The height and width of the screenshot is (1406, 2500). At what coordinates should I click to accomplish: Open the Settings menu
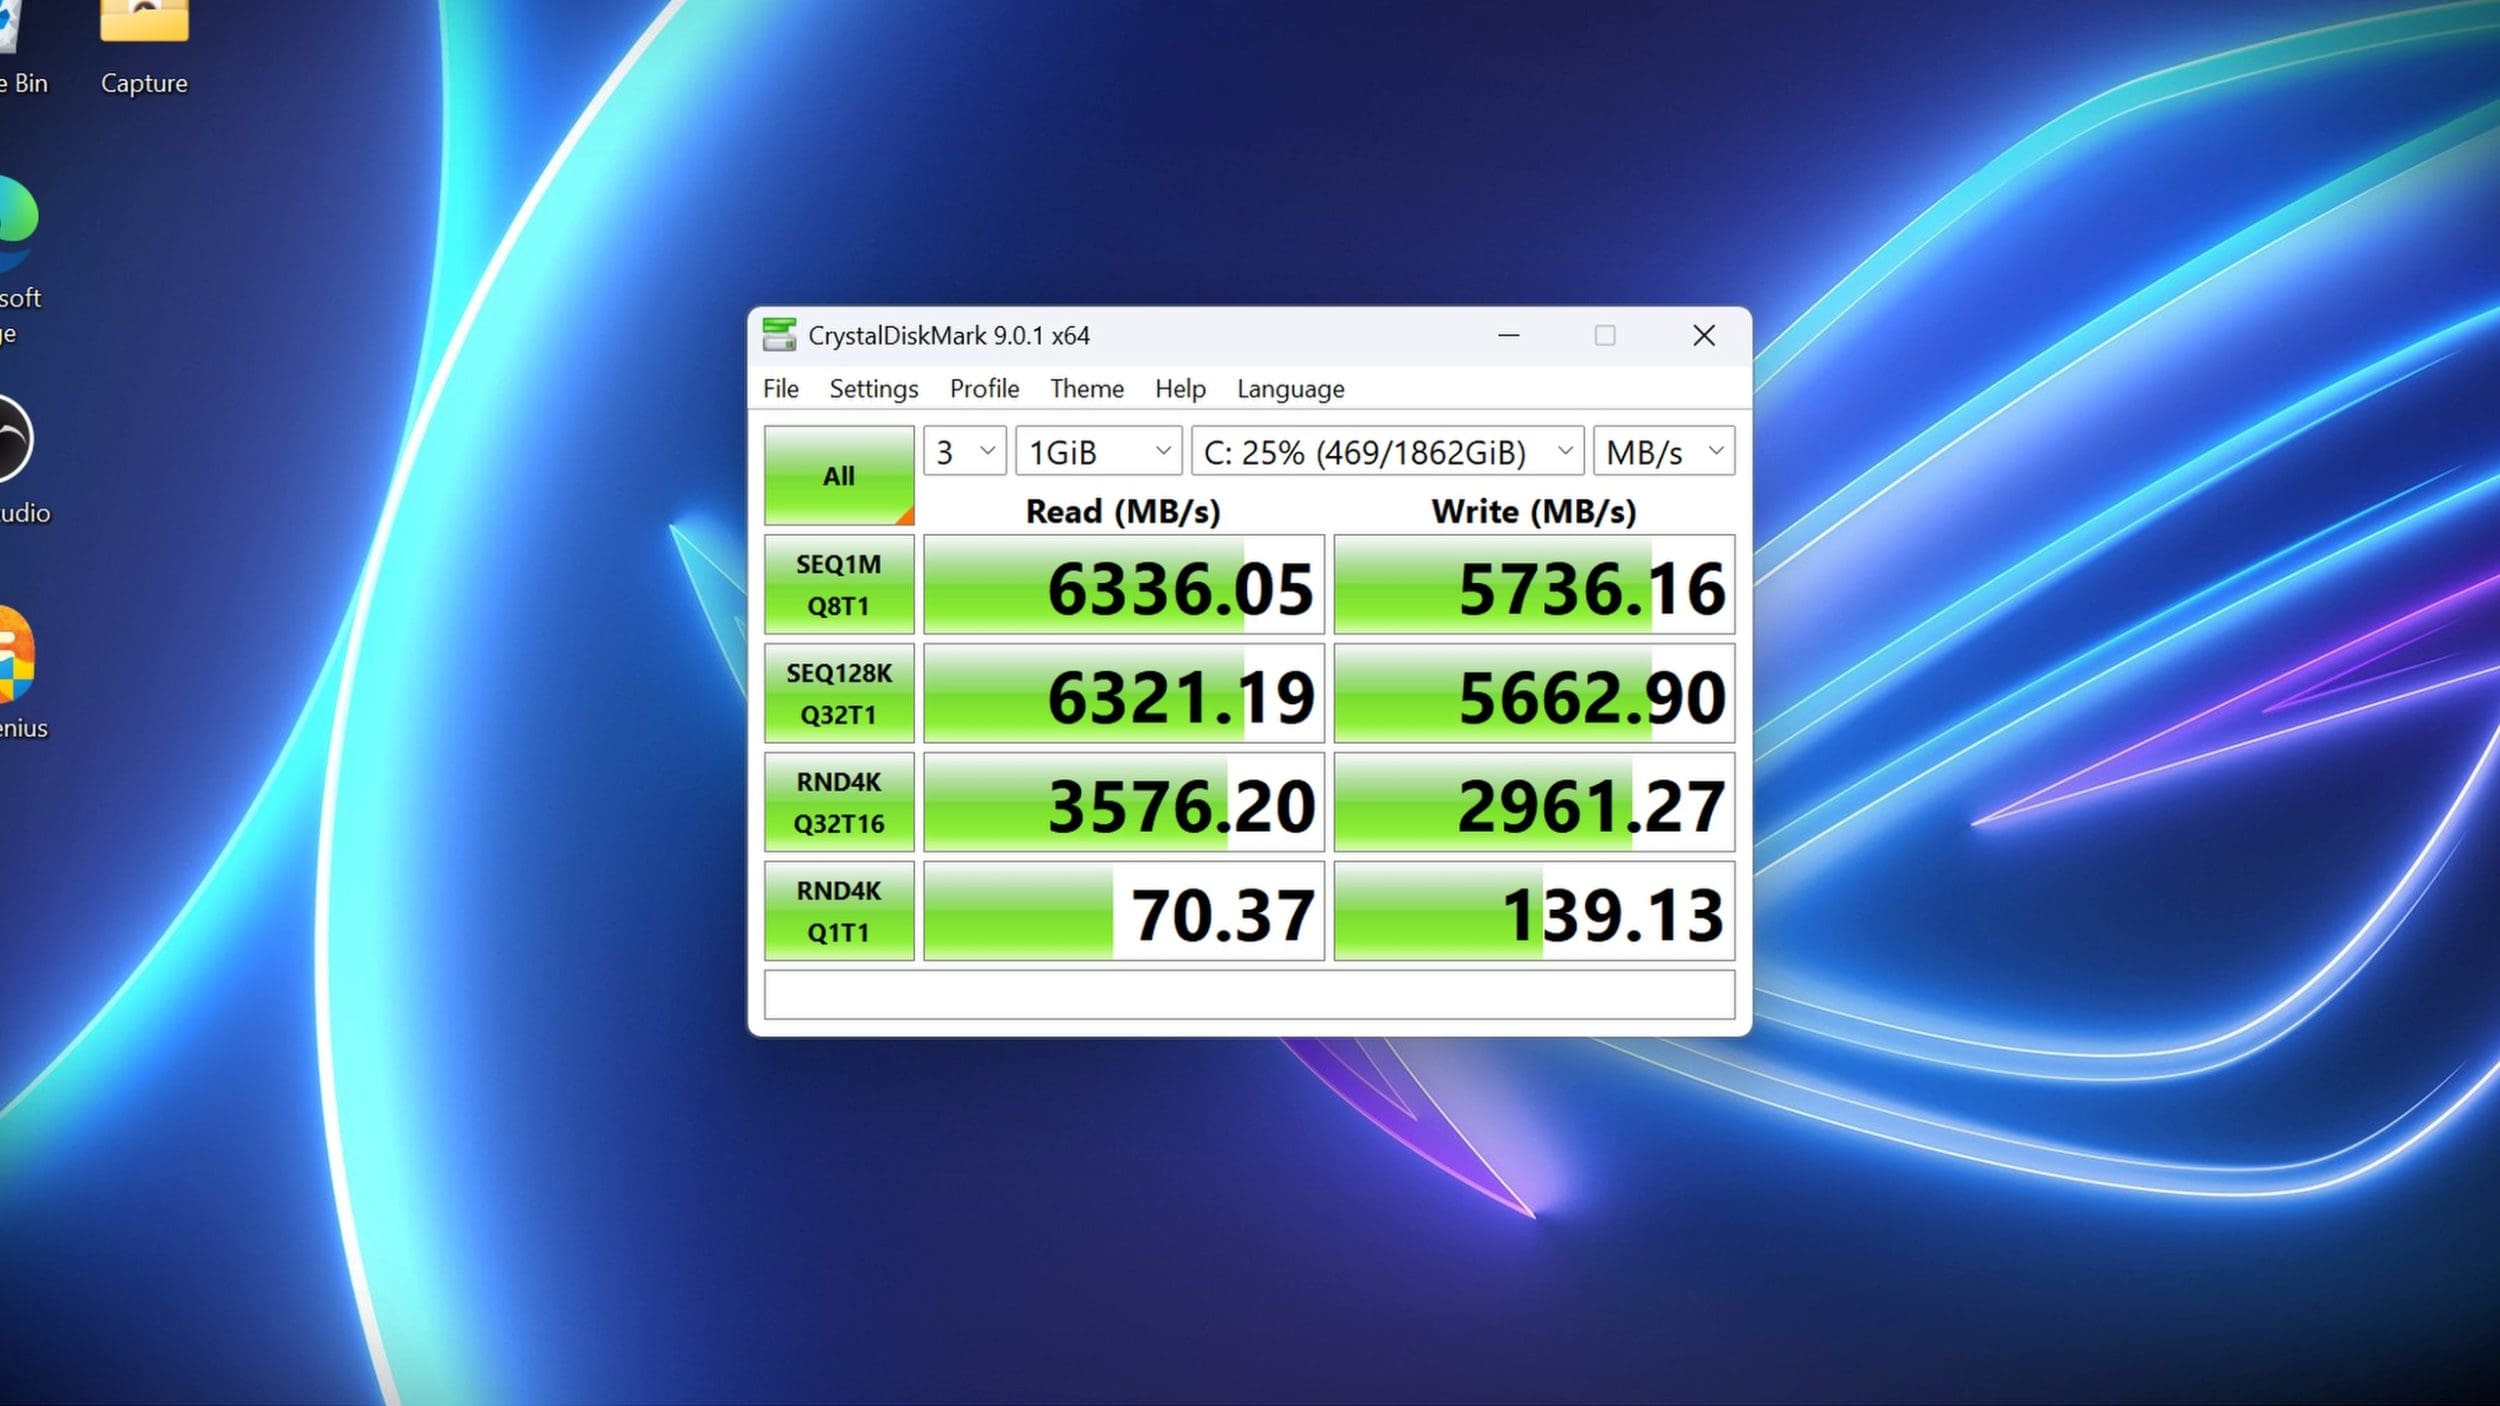pyautogui.click(x=873, y=389)
